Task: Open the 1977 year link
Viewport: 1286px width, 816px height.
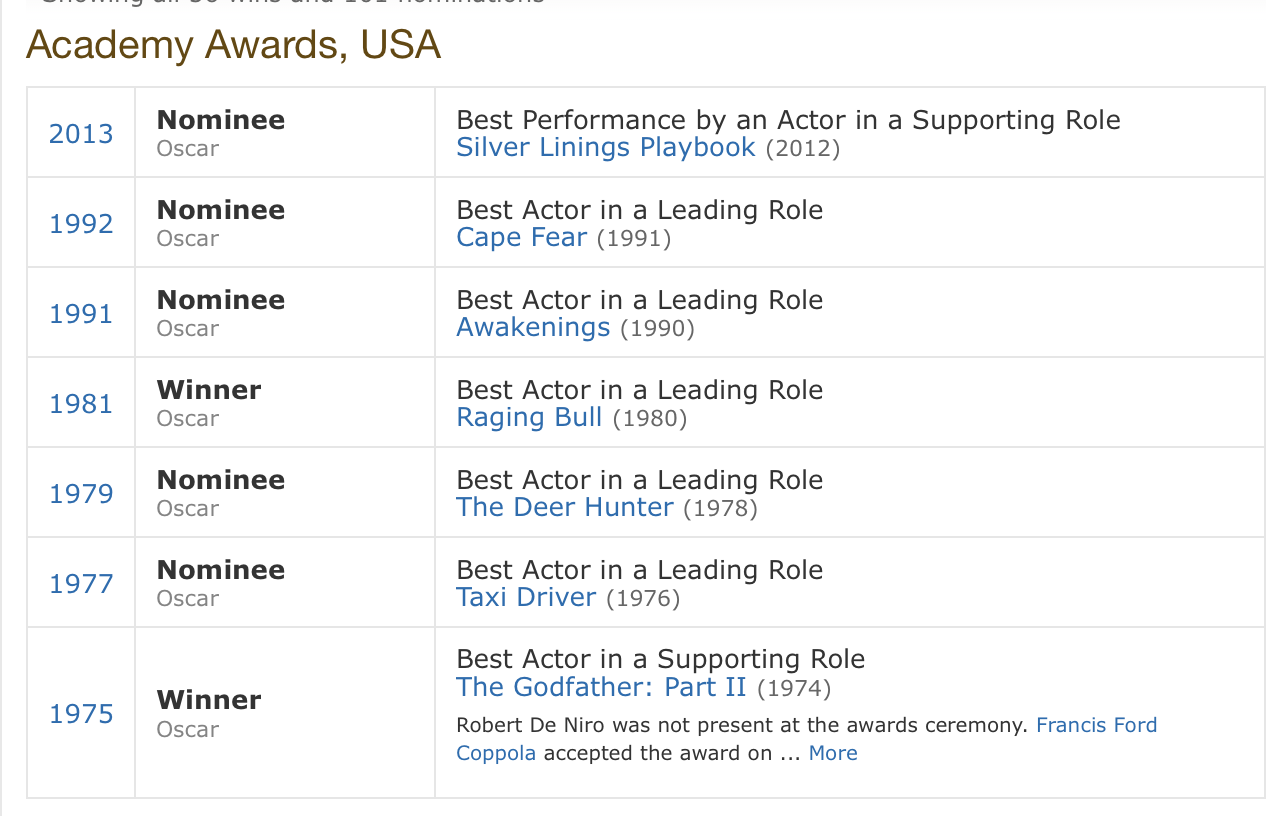Action: tap(81, 583)
